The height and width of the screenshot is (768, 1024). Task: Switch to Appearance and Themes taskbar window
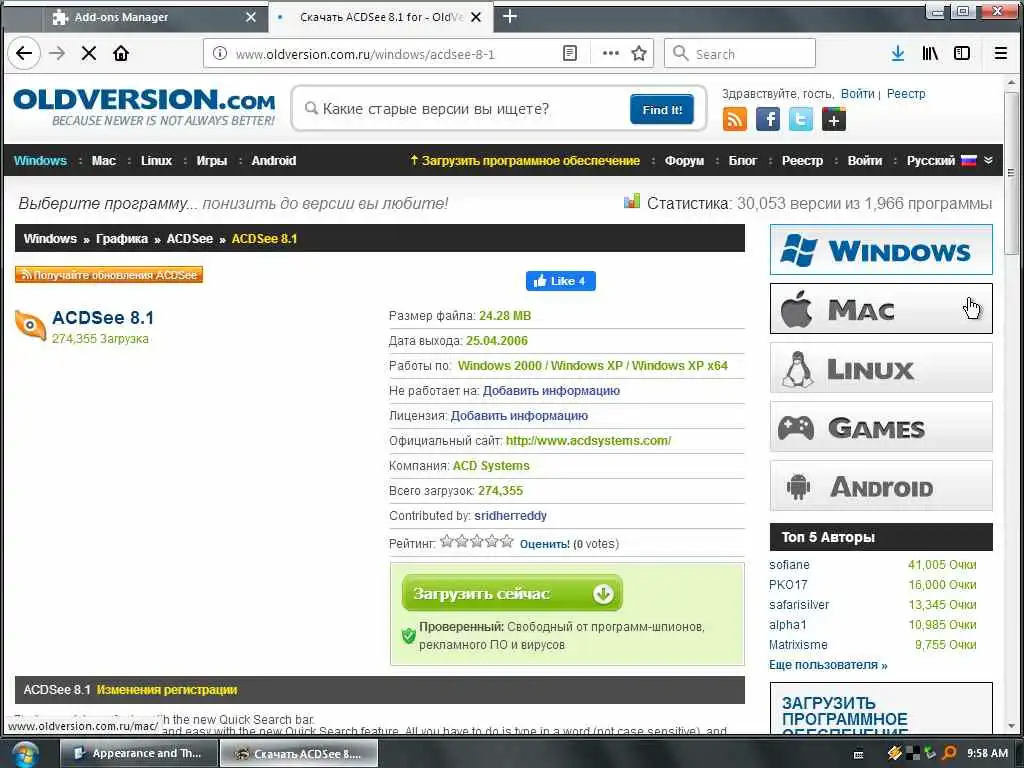138,754
